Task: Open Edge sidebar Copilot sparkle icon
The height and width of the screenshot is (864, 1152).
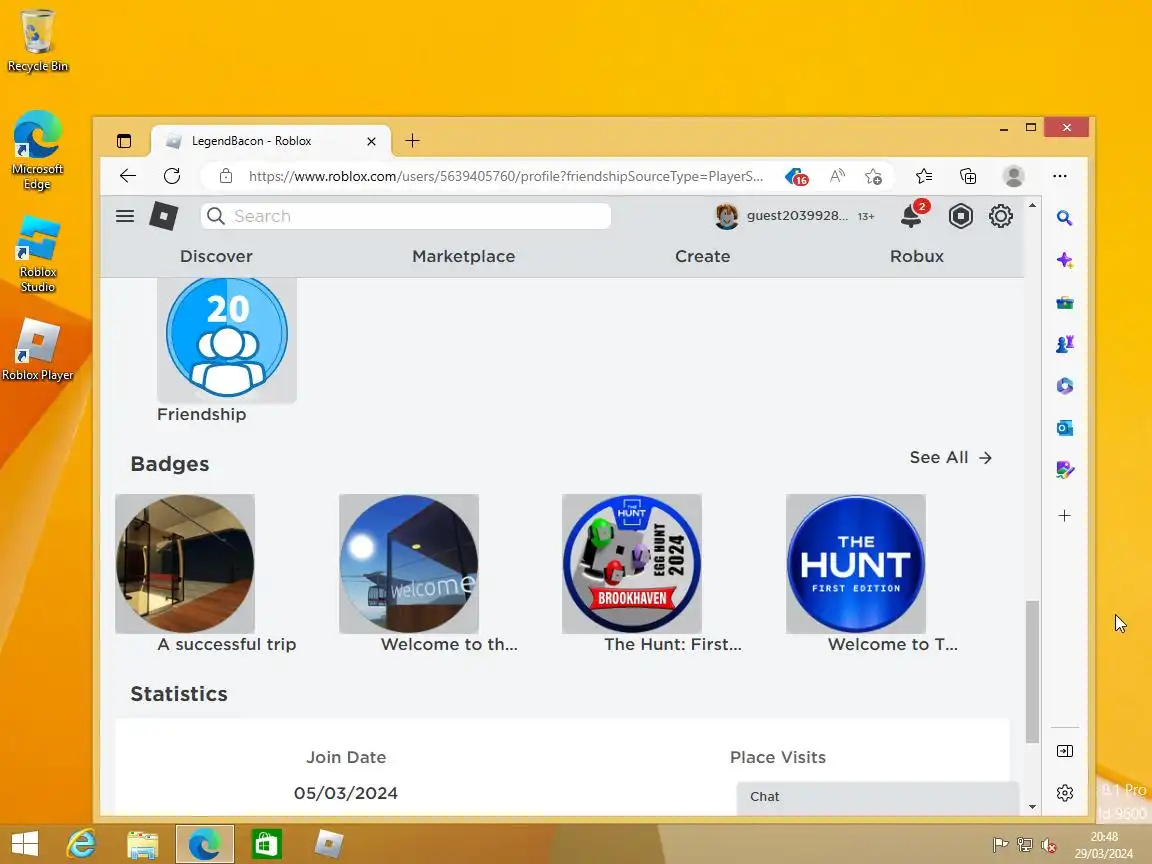Action: click(x=1065, y=261)
